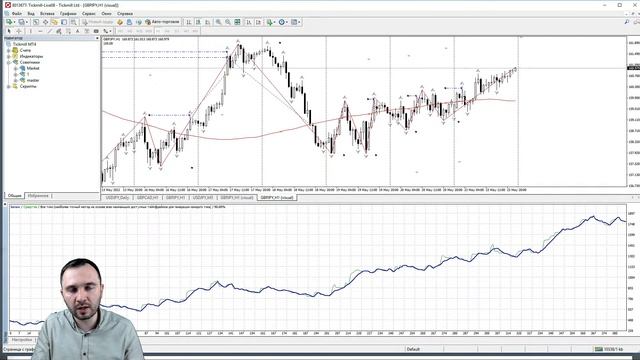Open the Profiles toolbar icon
The width and height of the screenshot is (640, 360).
pos(21,22)
